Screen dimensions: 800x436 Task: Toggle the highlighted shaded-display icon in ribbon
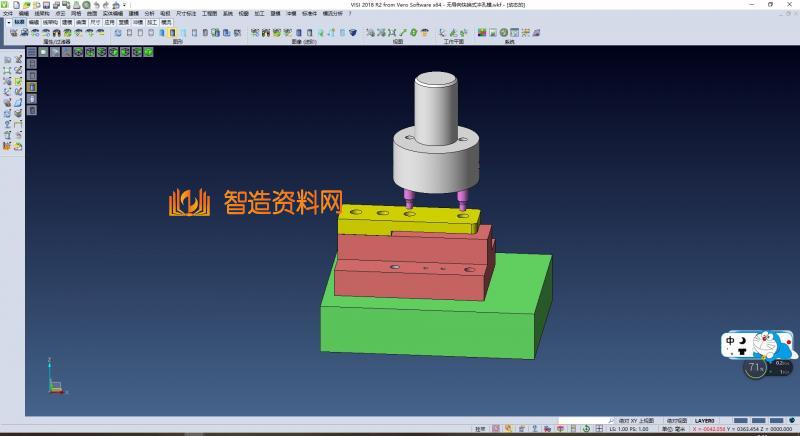pos(172,33)
